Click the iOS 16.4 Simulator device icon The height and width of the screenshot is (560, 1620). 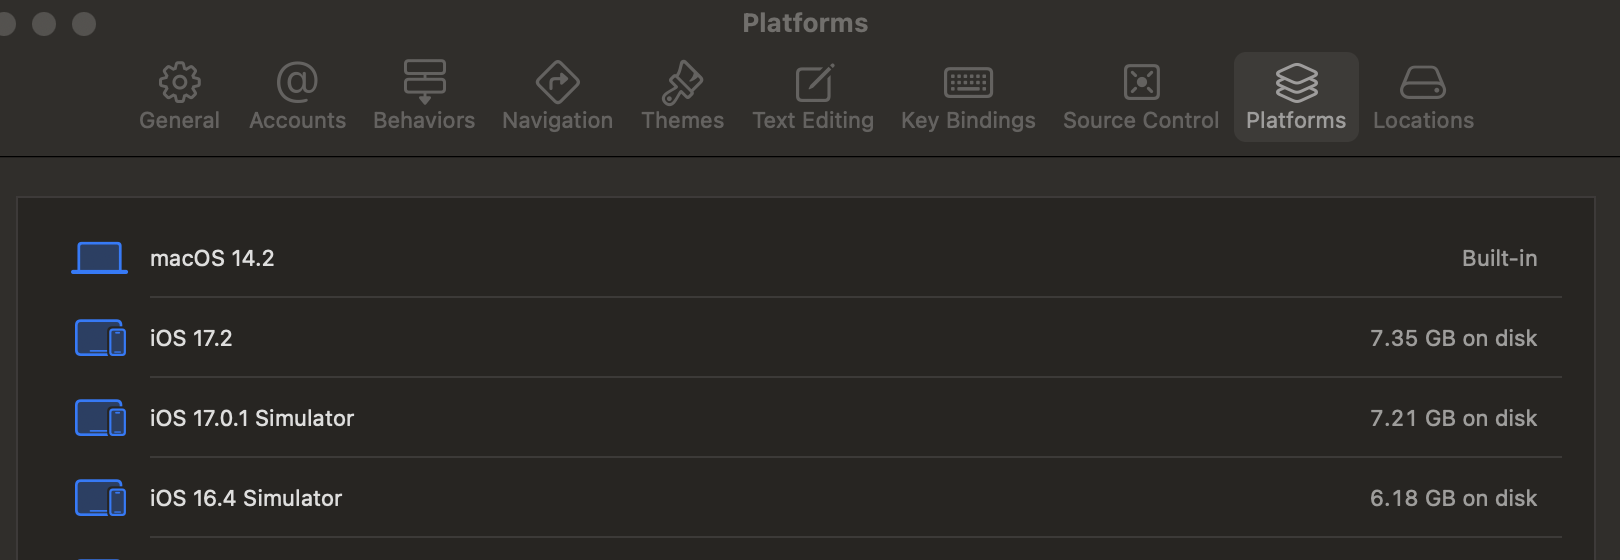pyautogui.click(x=100, y=498)
